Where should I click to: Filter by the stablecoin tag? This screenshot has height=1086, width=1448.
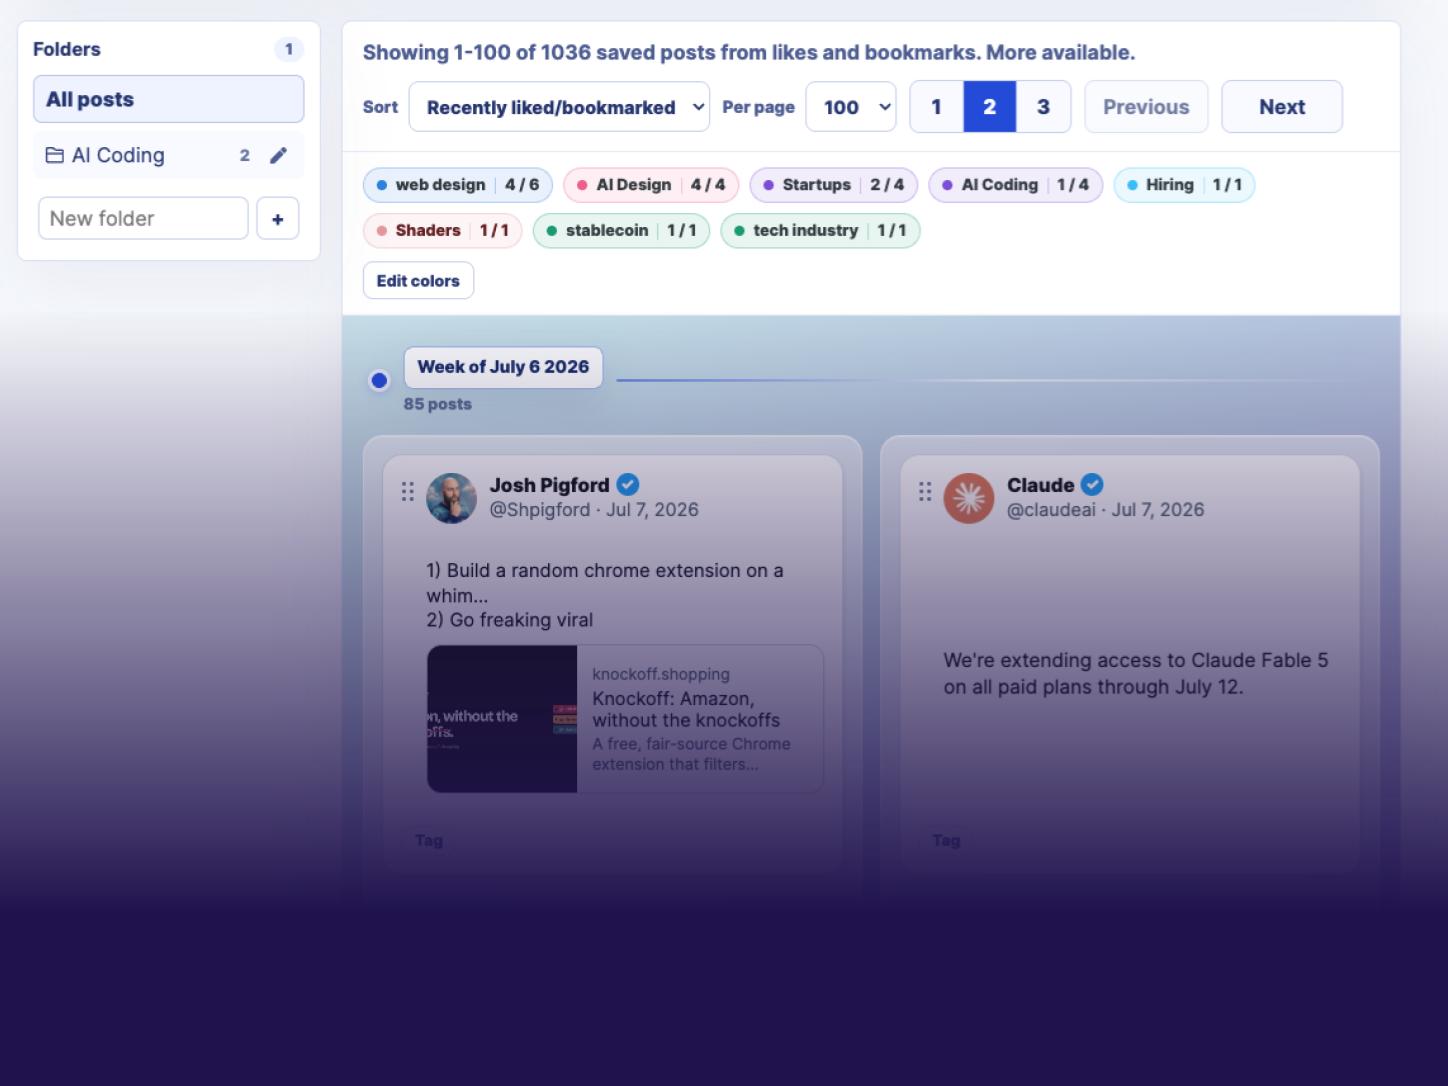(x=622, y=231)
